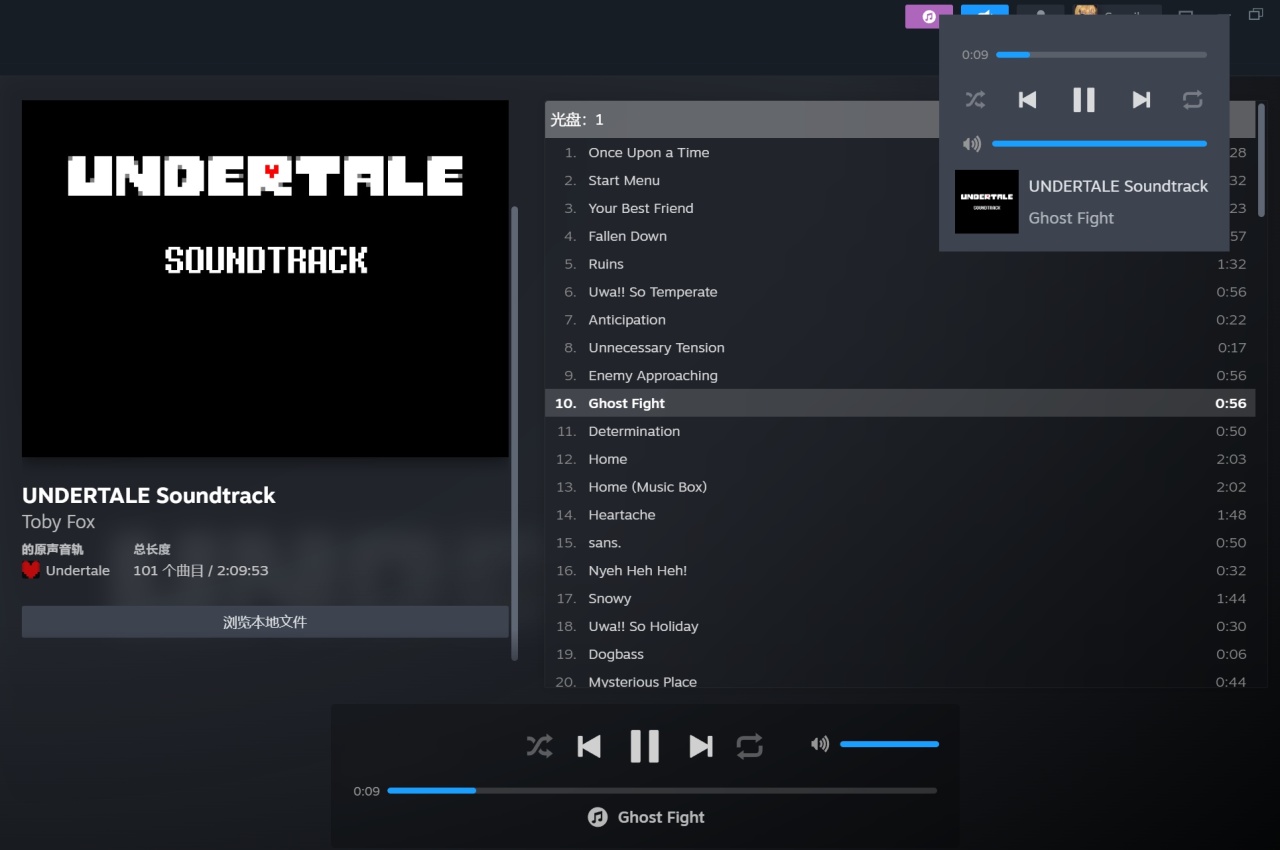The image size is (1280, 850).
Task: Play track 7 Anticipation
Action: point(900,320)
